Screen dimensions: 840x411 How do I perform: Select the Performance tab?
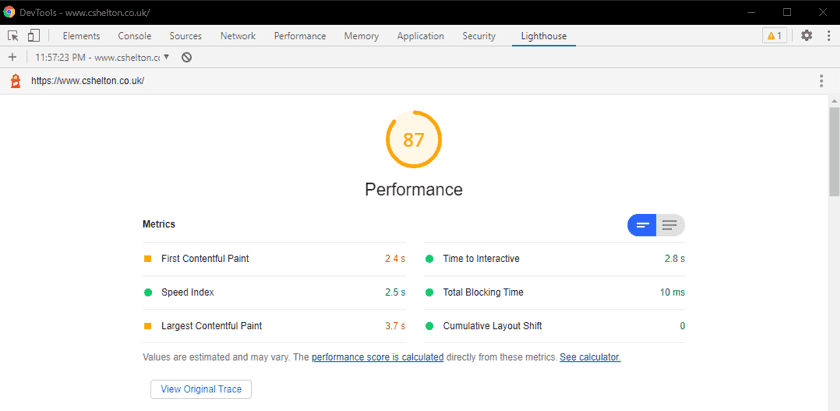[x=300, y=36]
